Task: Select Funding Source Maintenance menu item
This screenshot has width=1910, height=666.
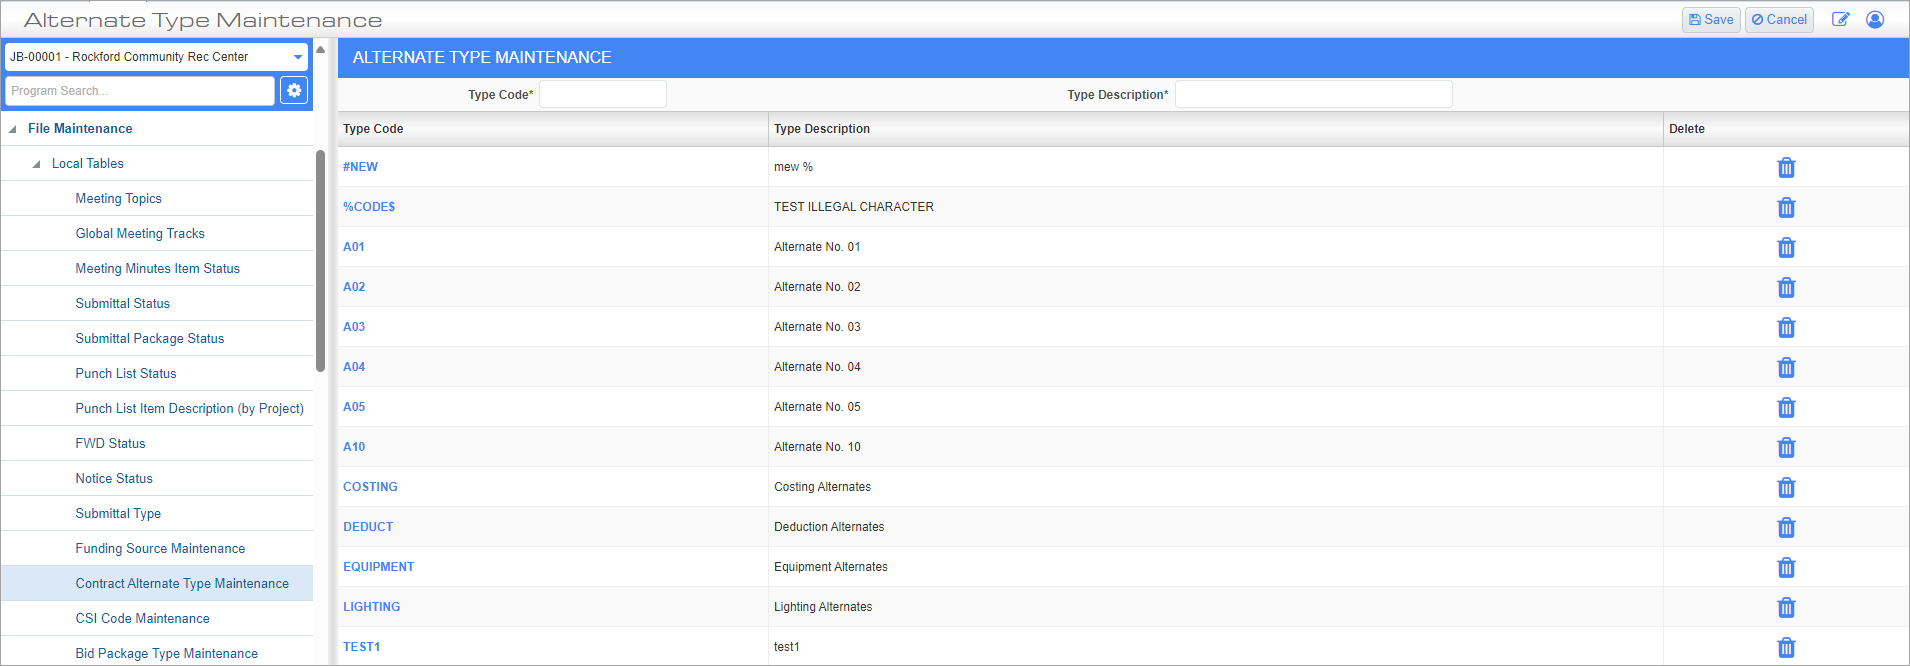Action: [x=160, y=548]
